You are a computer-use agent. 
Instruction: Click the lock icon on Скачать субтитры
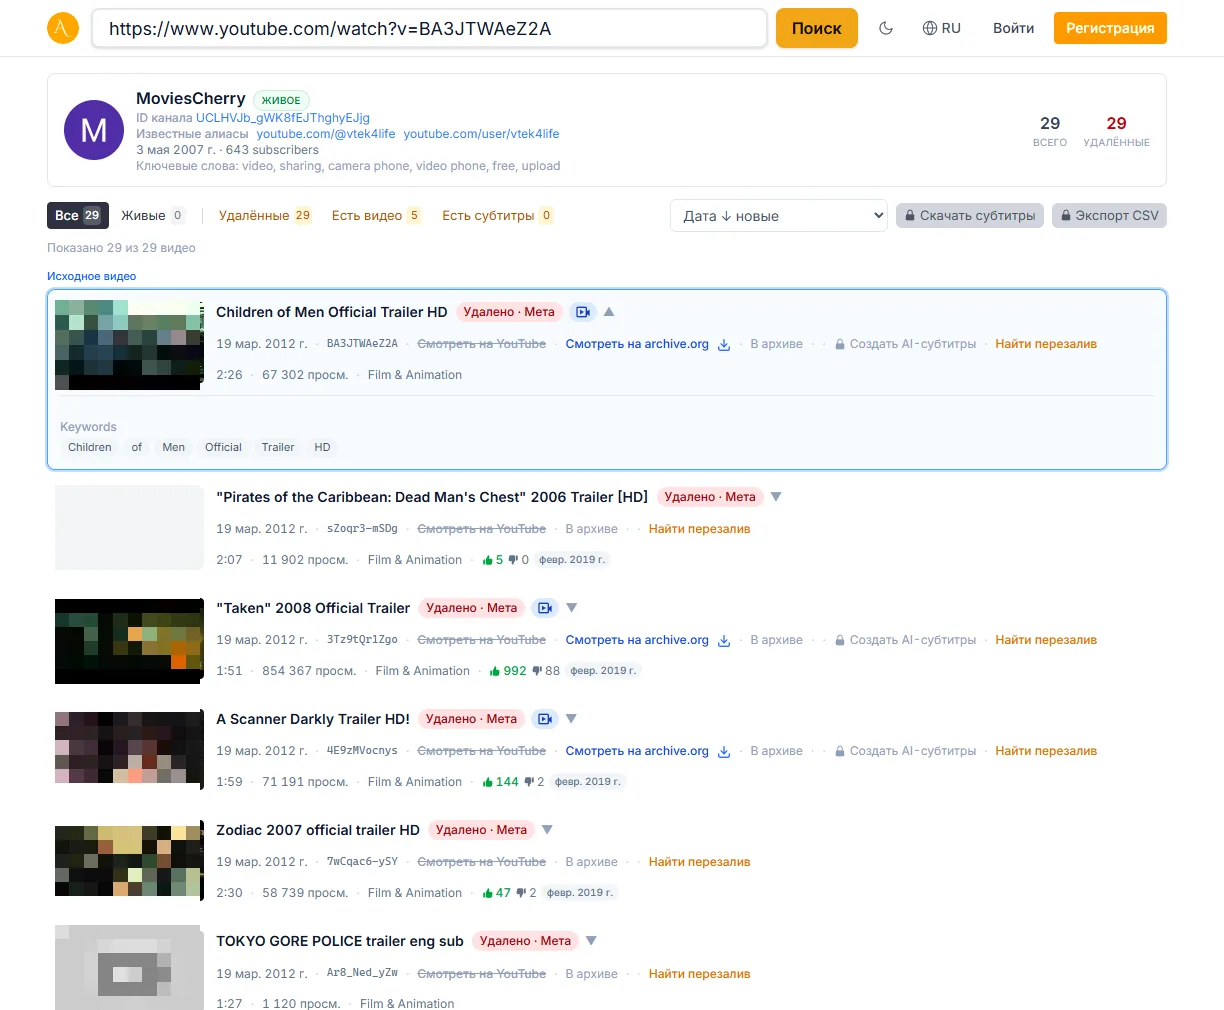coord(910,215)
